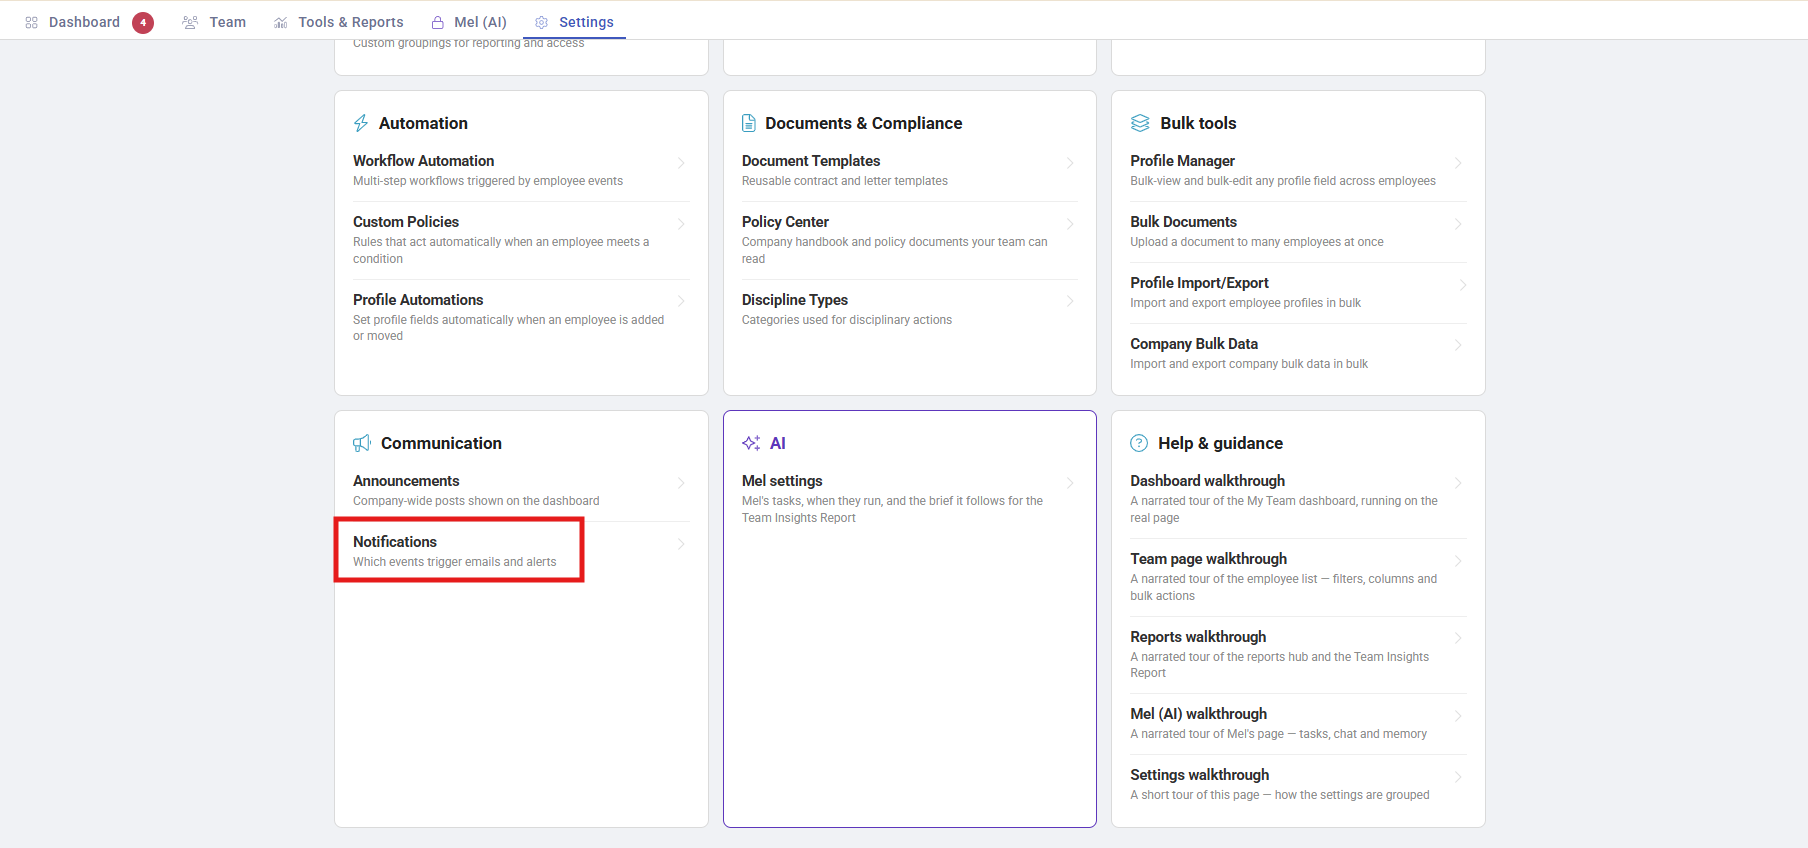
Task: Click the chevron next to Company Bulk Data
Action: click(1458, 345)
